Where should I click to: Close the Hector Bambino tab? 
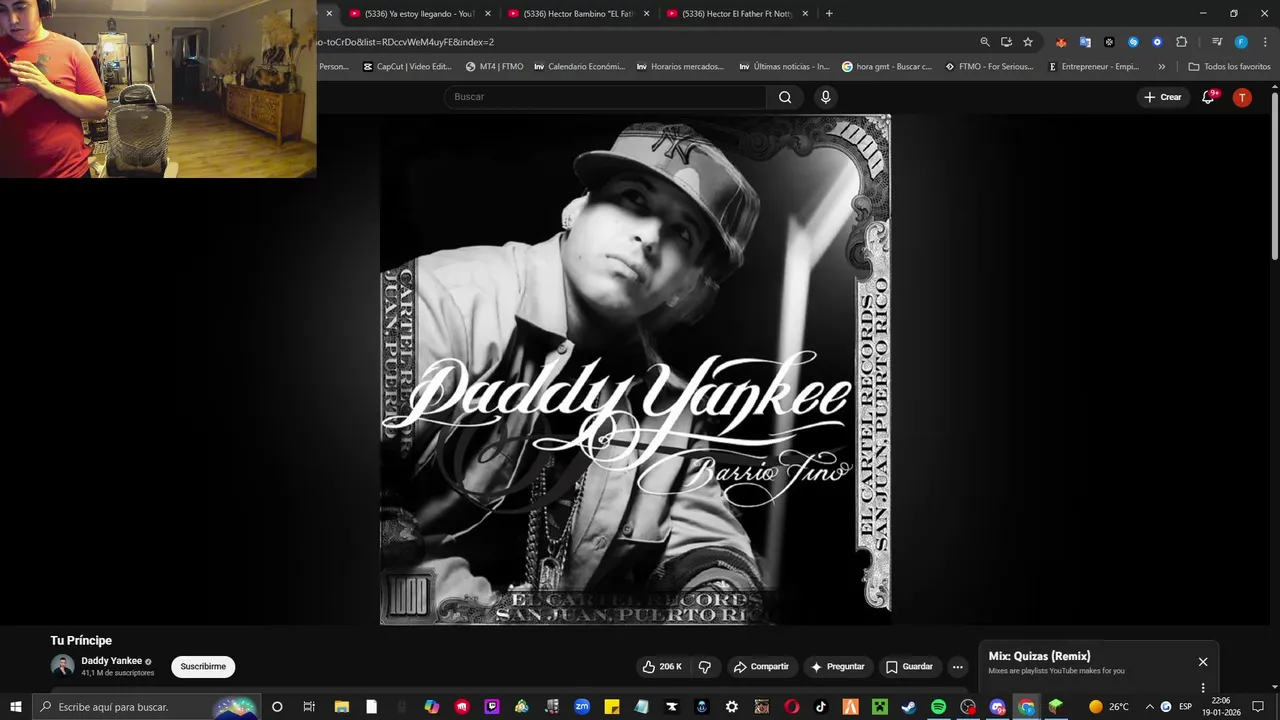(647, 14)
